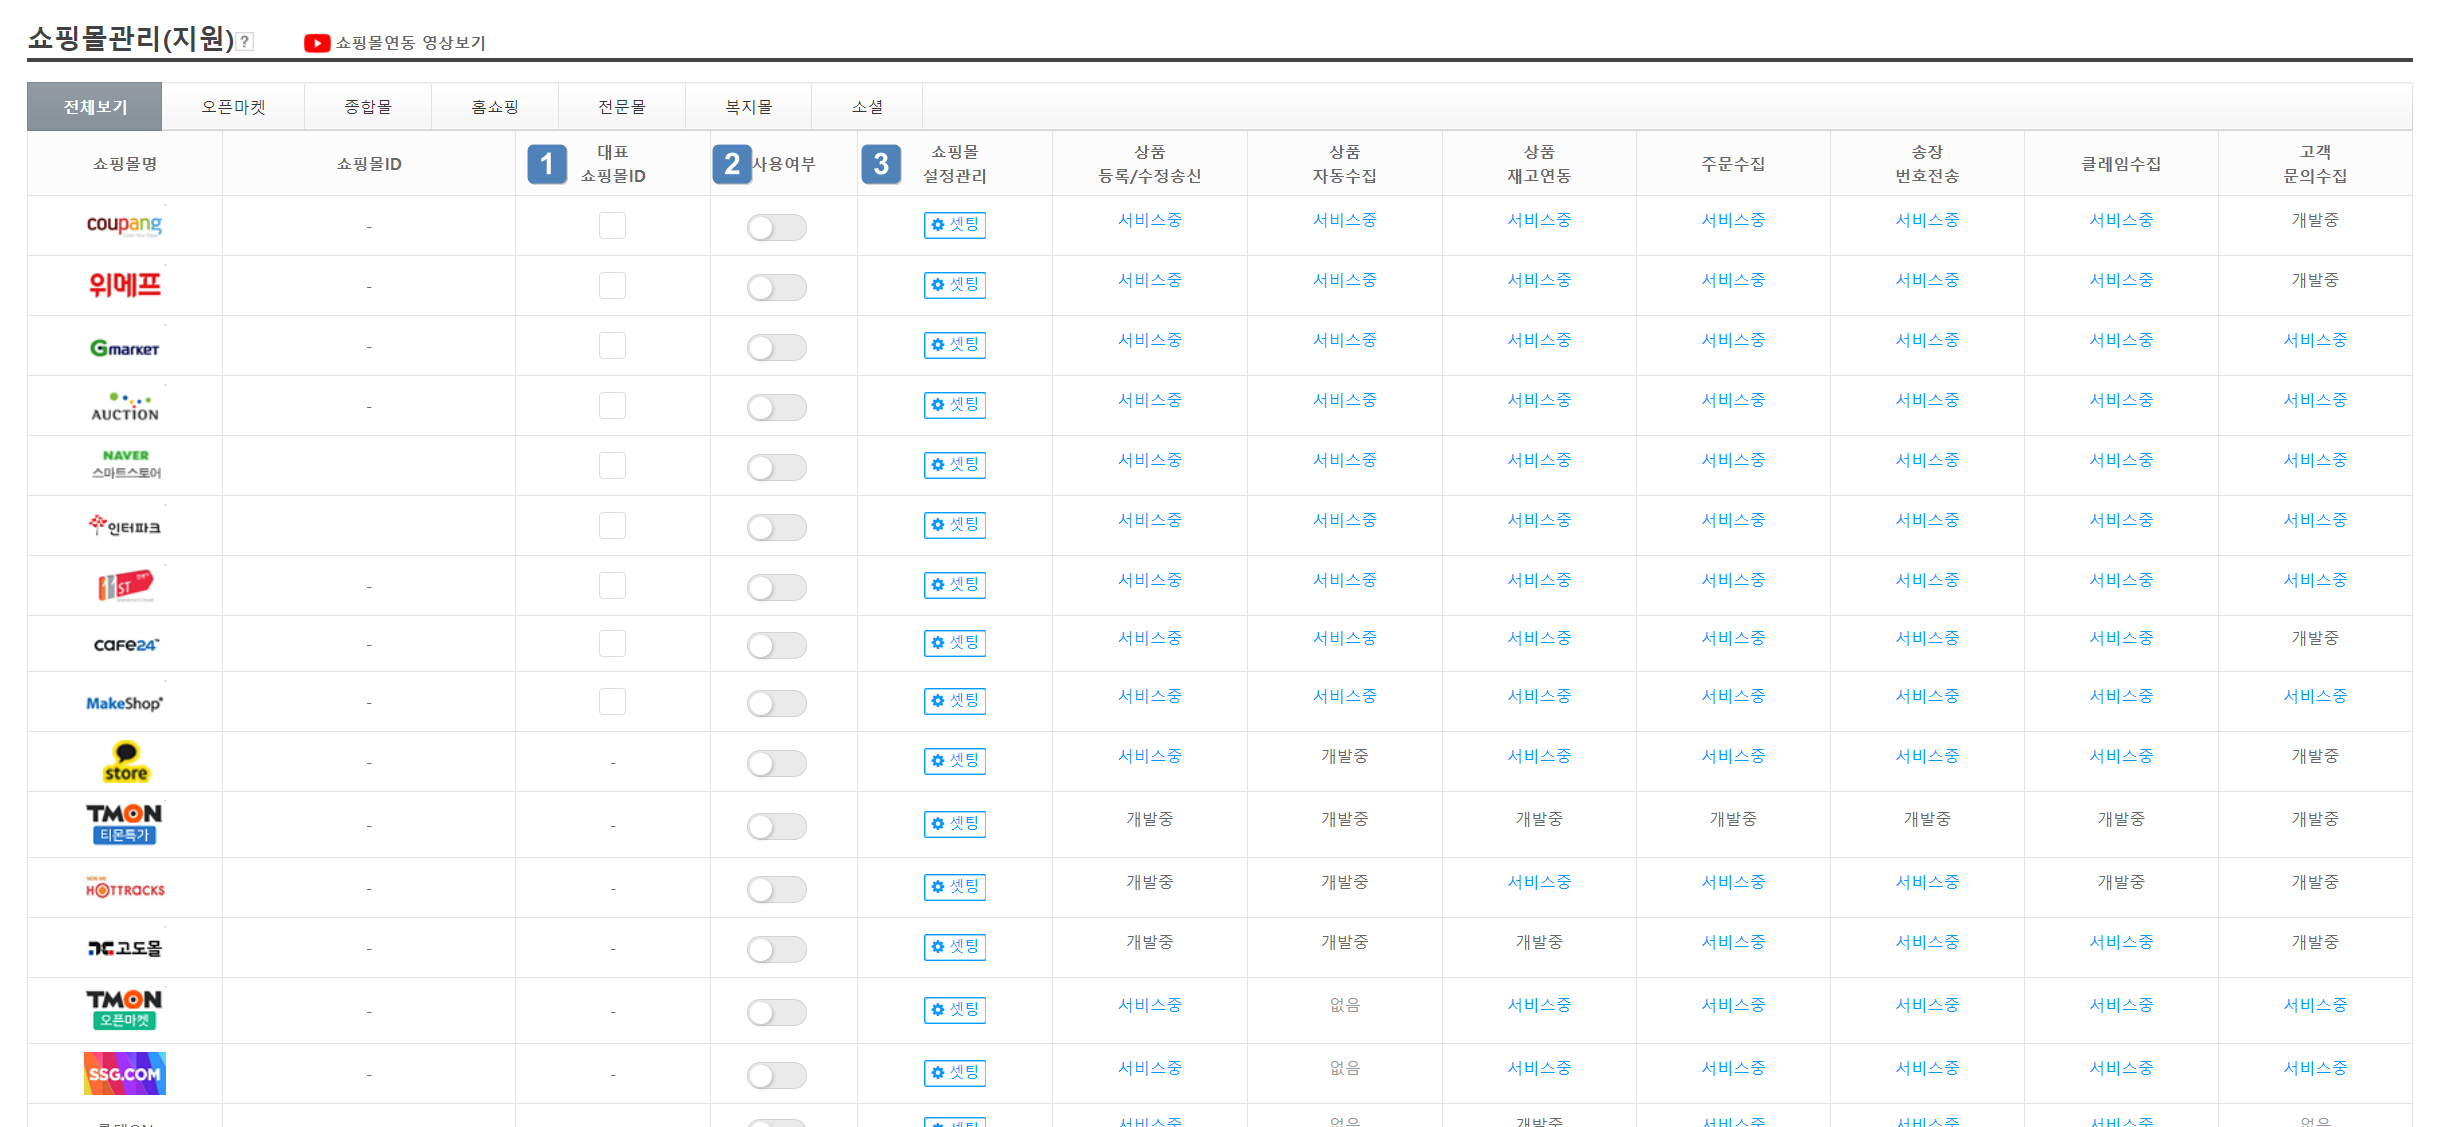The image size is (2441, 1127).
Task: Click the 셋팅 button in the 인터파크 row
Action: 954,525
